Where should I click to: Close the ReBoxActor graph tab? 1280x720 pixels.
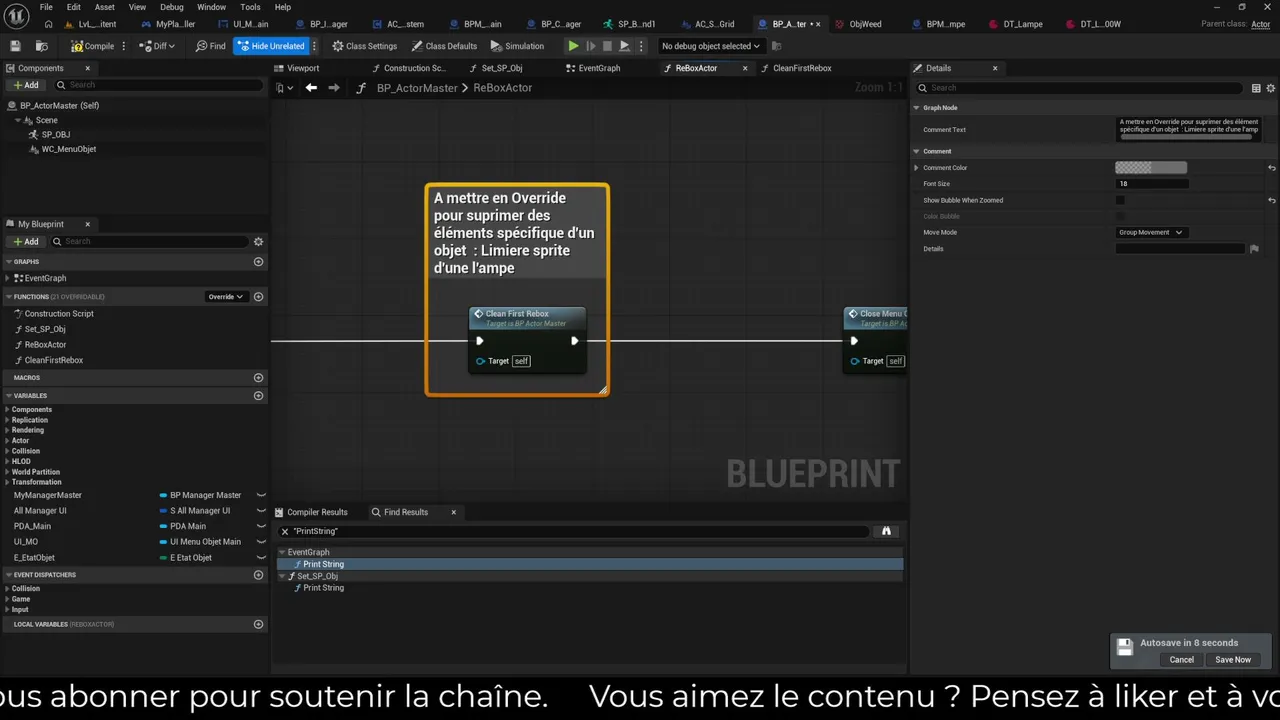[745, 68]
